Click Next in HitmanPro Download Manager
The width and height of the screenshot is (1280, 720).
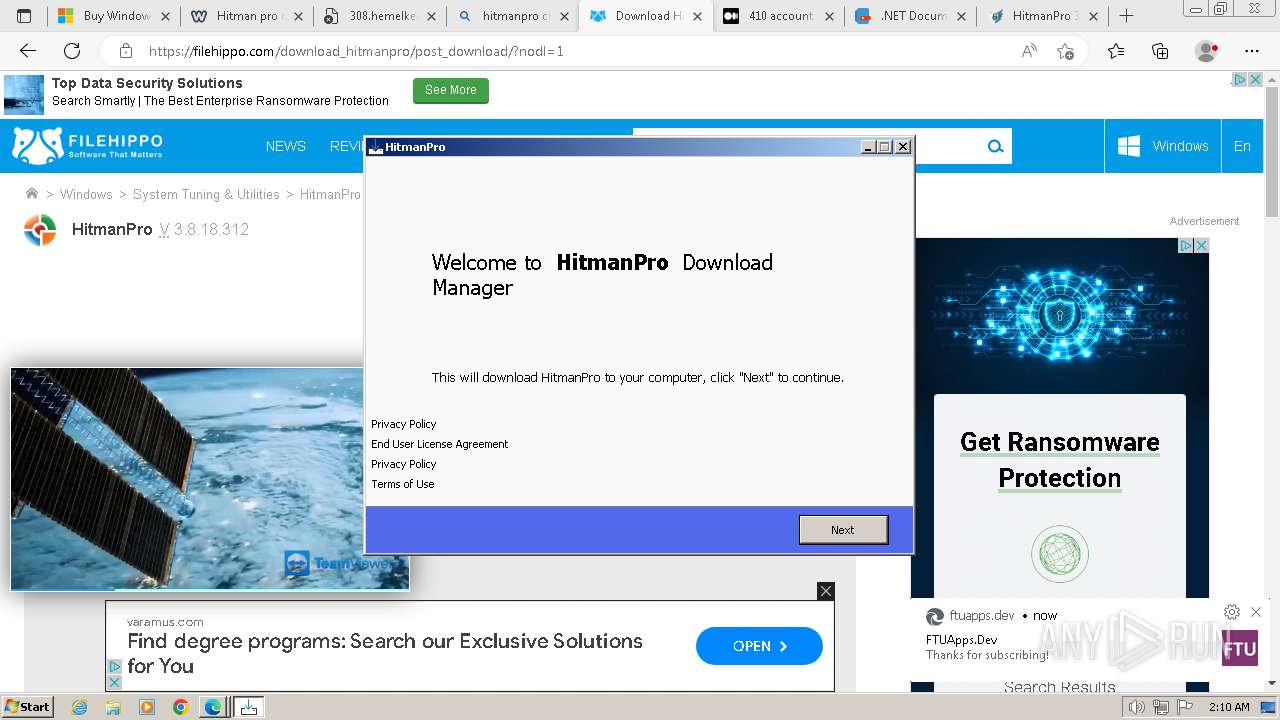pos(843,530)
